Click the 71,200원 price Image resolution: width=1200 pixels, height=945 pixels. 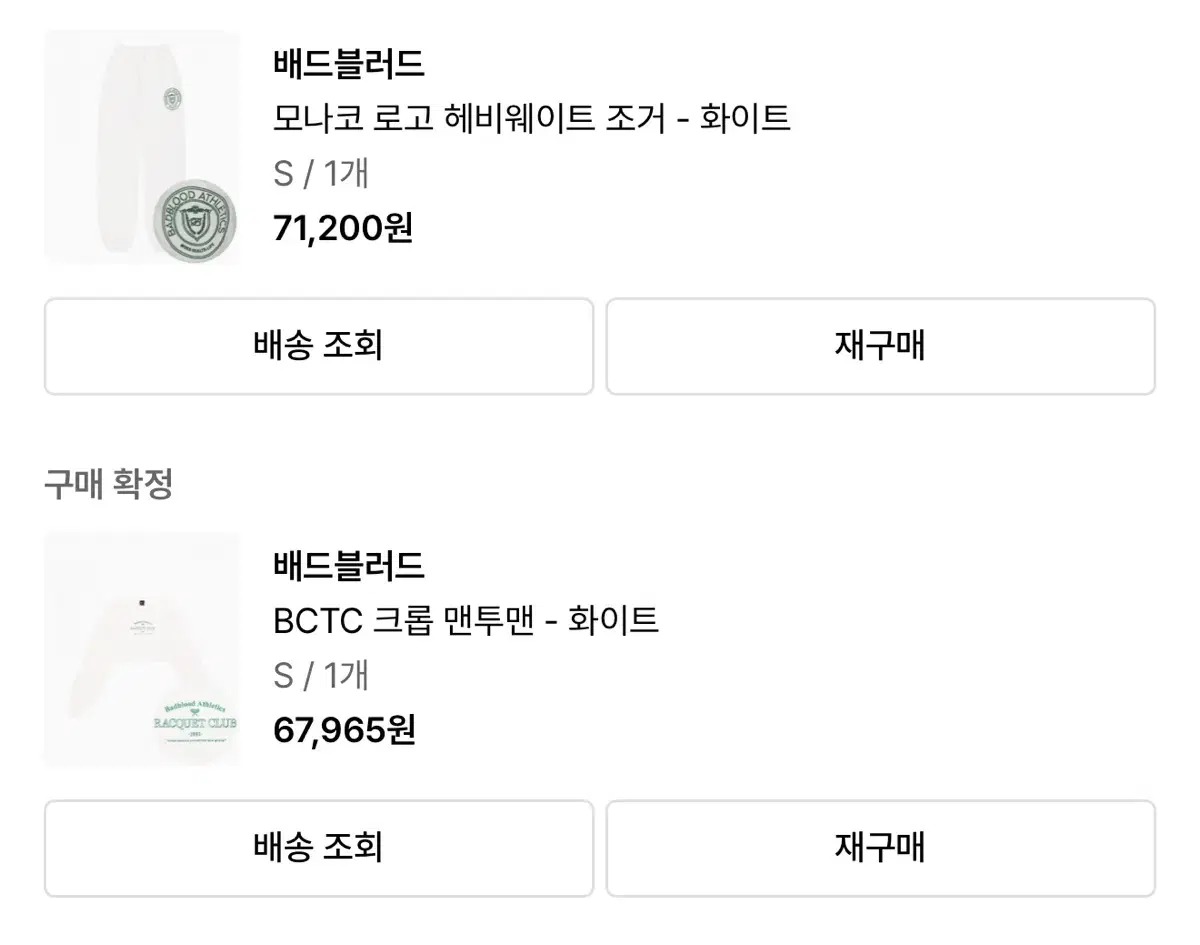[x=342, y=229]
